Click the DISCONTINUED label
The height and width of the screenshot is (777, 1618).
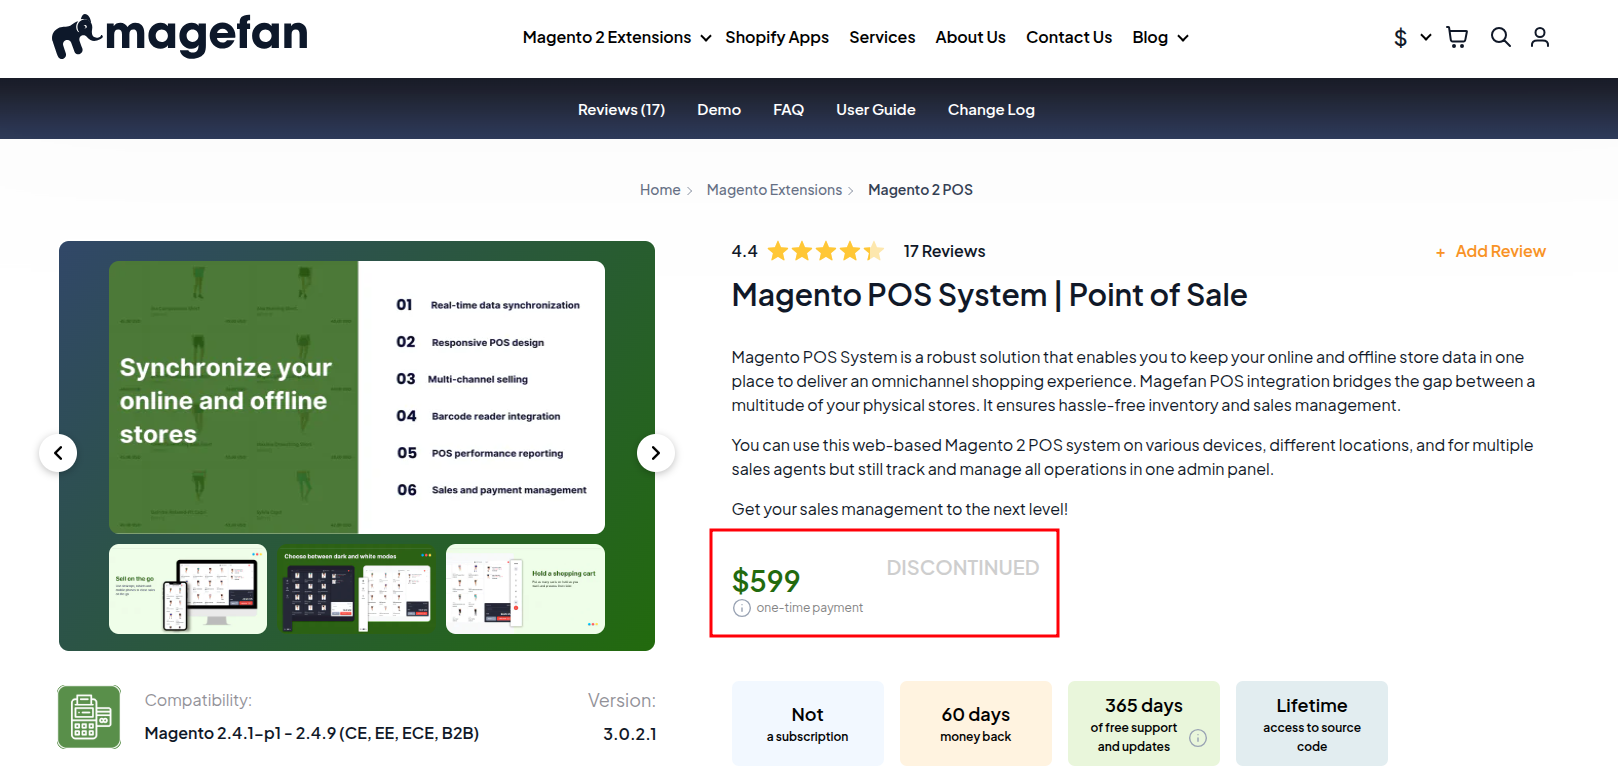click(x=963, y=568)
